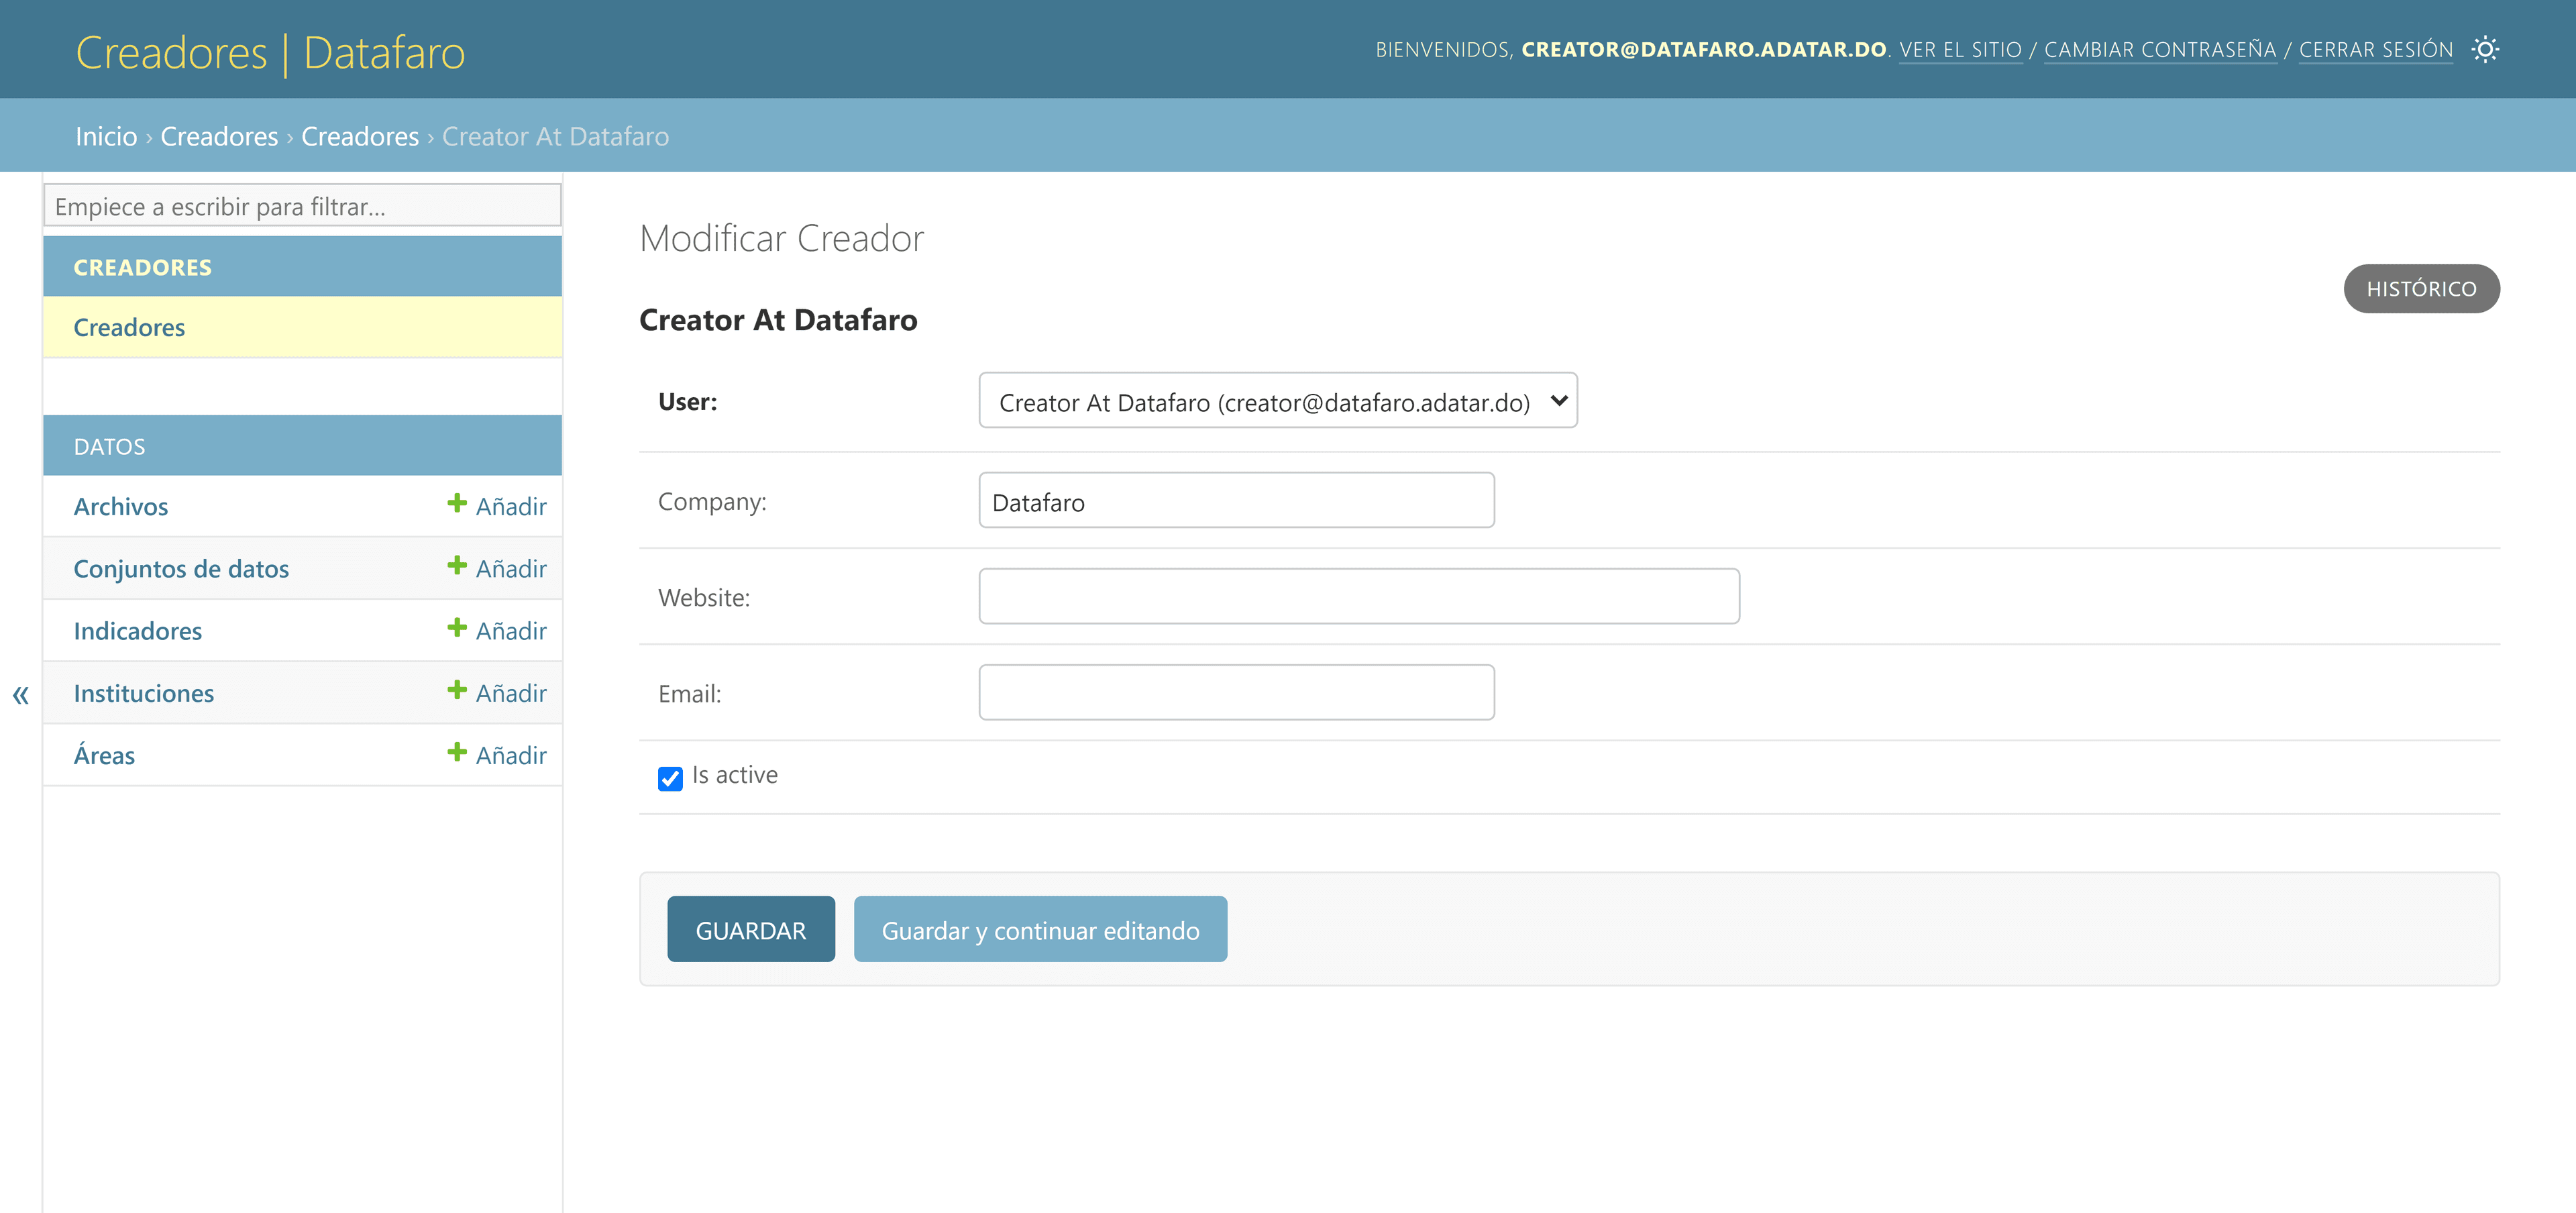Click CAMBIAR CONTRASEÑA link
This screenshot has height=1213, width=2576.
click(2160, 49)
